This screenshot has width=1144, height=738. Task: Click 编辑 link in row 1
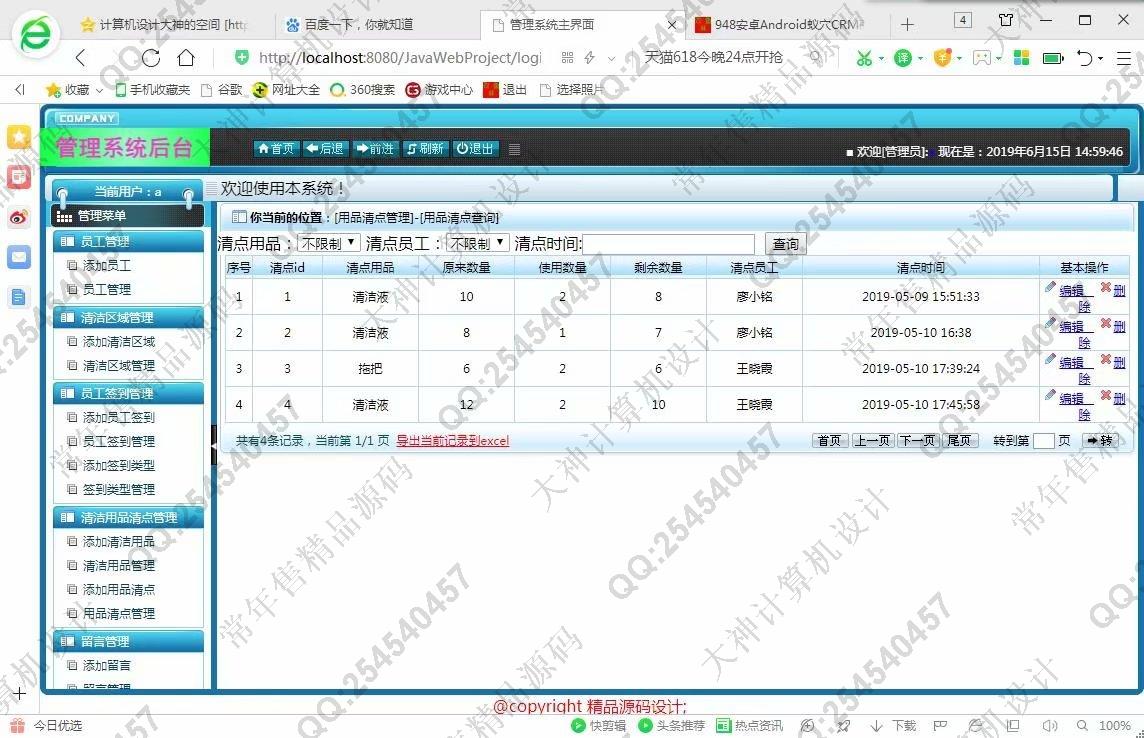click(x=1072, y=290)
